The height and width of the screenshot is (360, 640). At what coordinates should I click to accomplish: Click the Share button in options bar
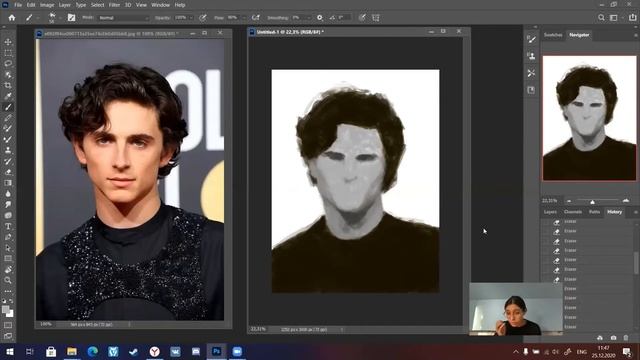(x=632, y=18)
